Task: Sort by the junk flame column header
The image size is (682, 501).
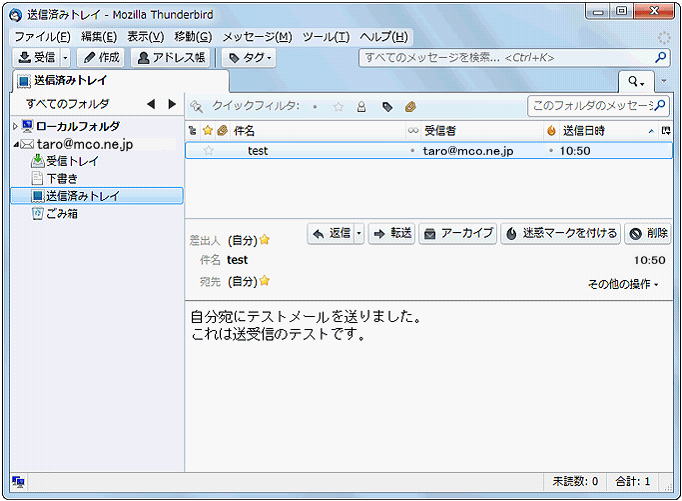Action: 551,130
